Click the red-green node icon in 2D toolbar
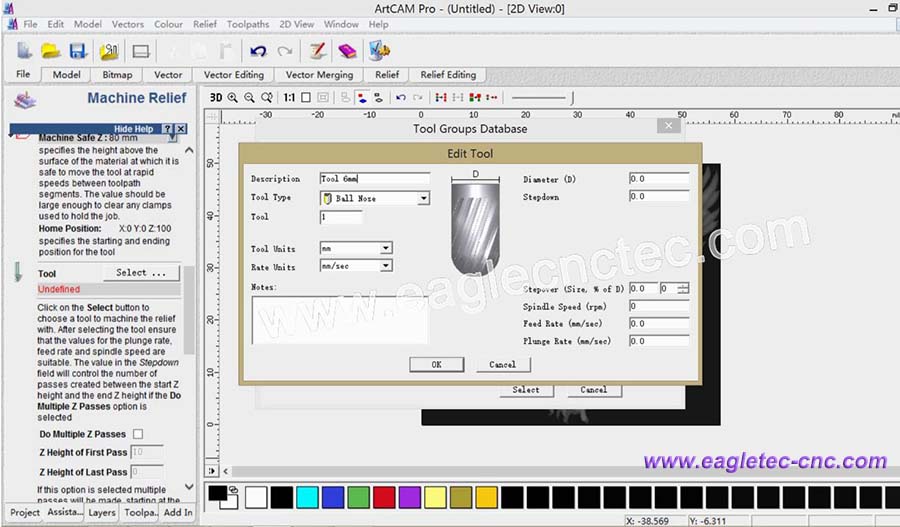The height and width of the screenshot is (527, 900). [475, 98]
